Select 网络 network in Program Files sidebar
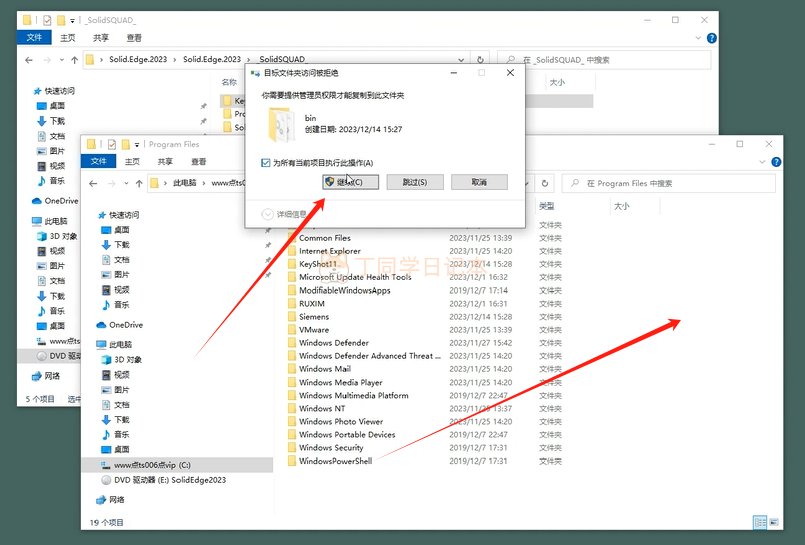The image size is (805, 545). pos(117,499)
